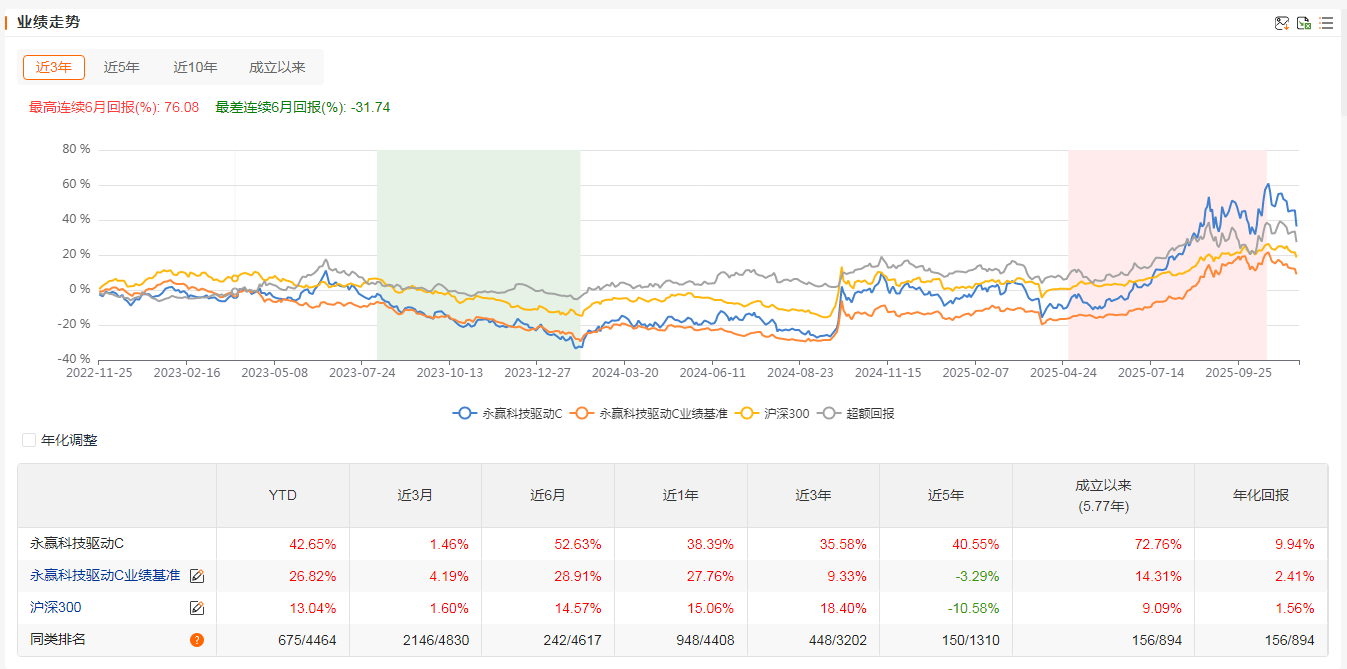Click the export to Excel icon
Image resolution: width=1347 pixels, height=669 pixels.
click(x=1304, y=23)
